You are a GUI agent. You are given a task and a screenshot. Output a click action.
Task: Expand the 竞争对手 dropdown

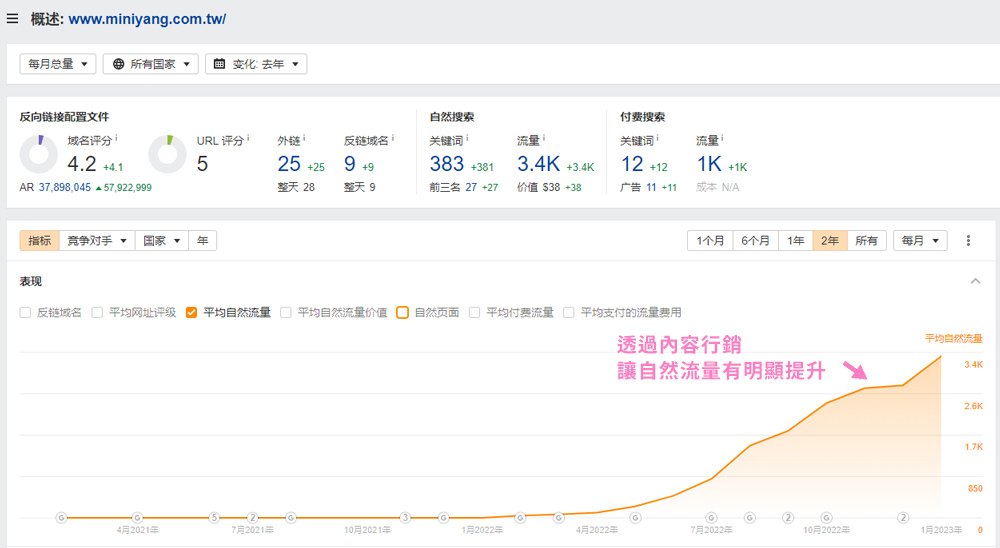pyautogui.click(x=97, y=241)
